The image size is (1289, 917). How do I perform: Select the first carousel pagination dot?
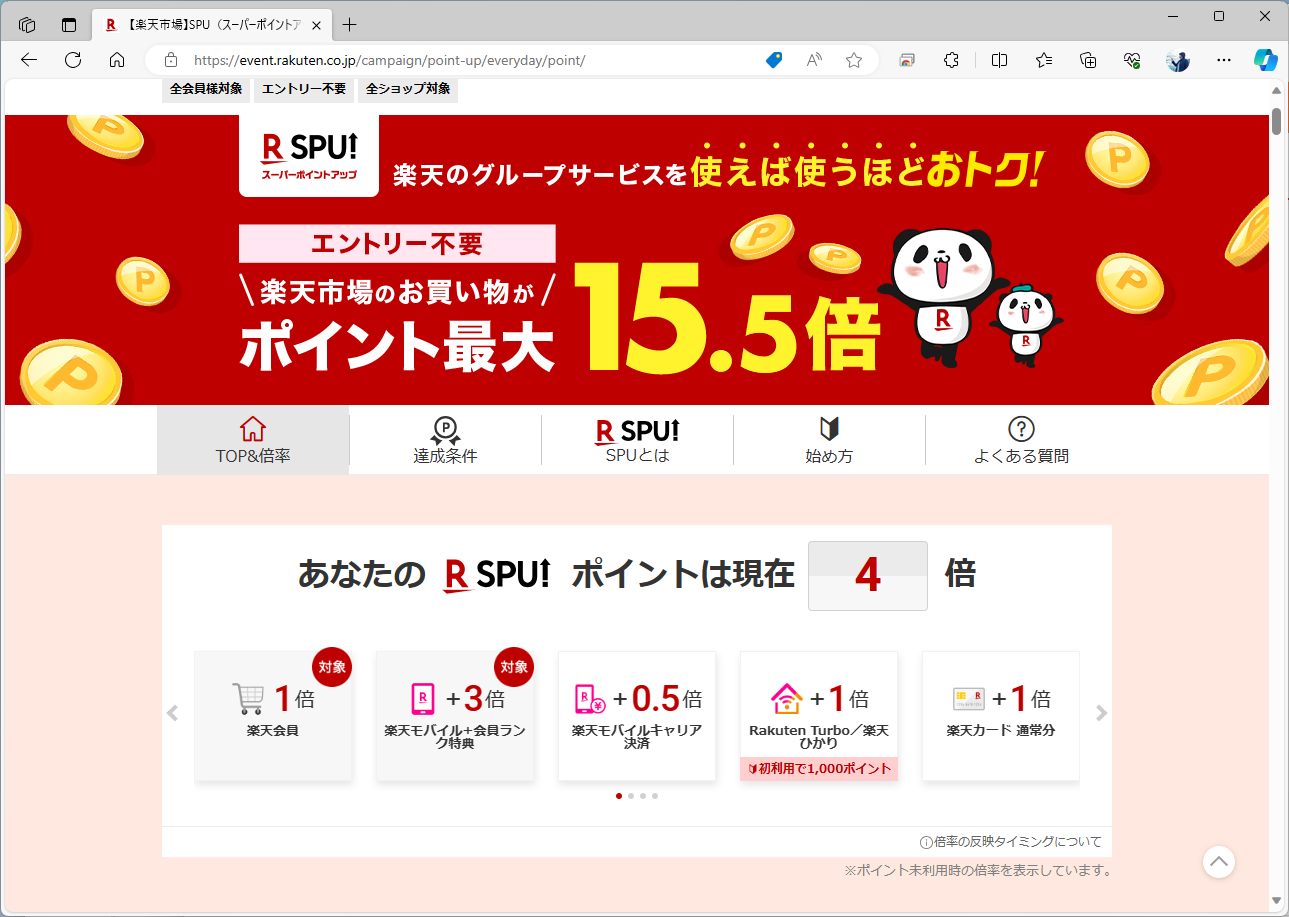(619, 796)
